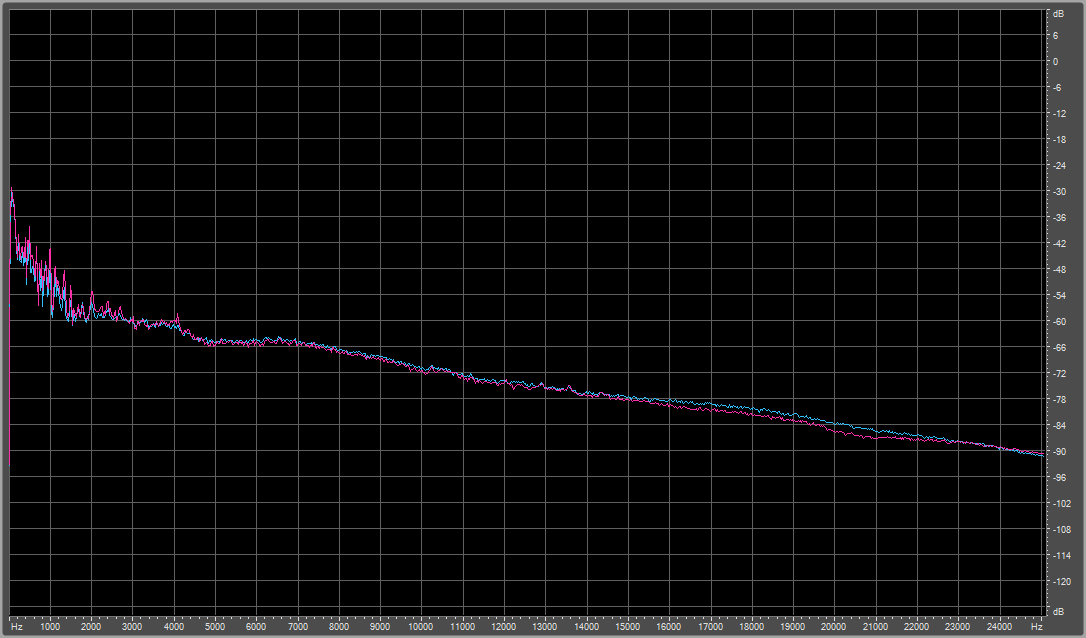Click the Hz unit label beside 1000
Screen dimensions: 1086x638
(x=17, y=626)
